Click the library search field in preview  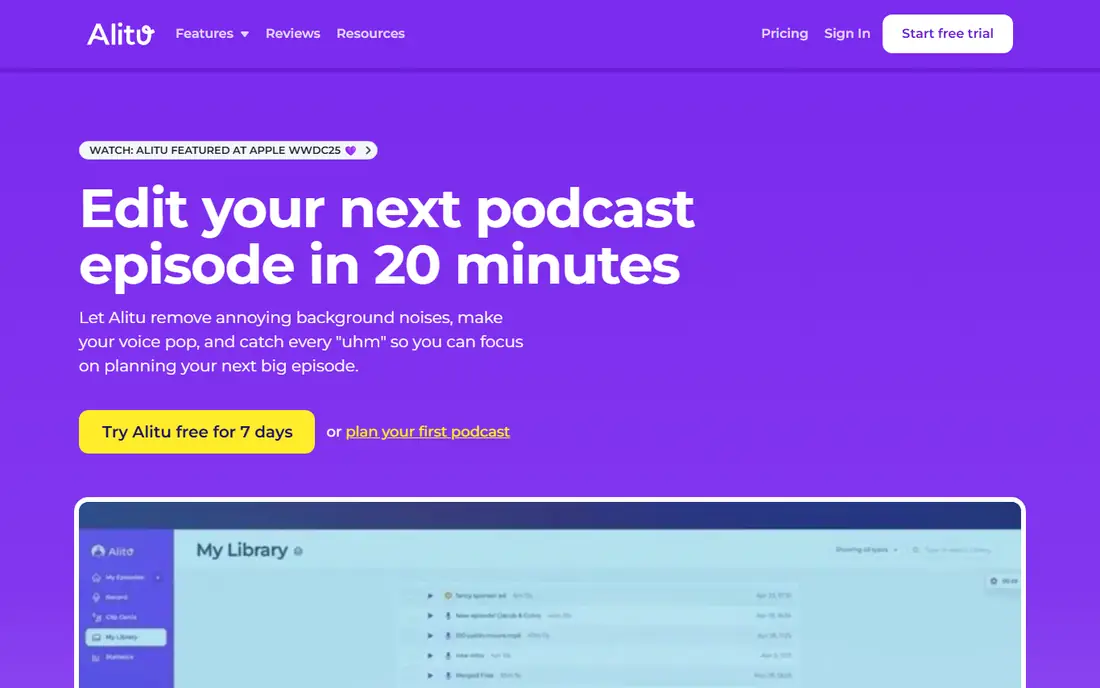(x=954, y=550)
